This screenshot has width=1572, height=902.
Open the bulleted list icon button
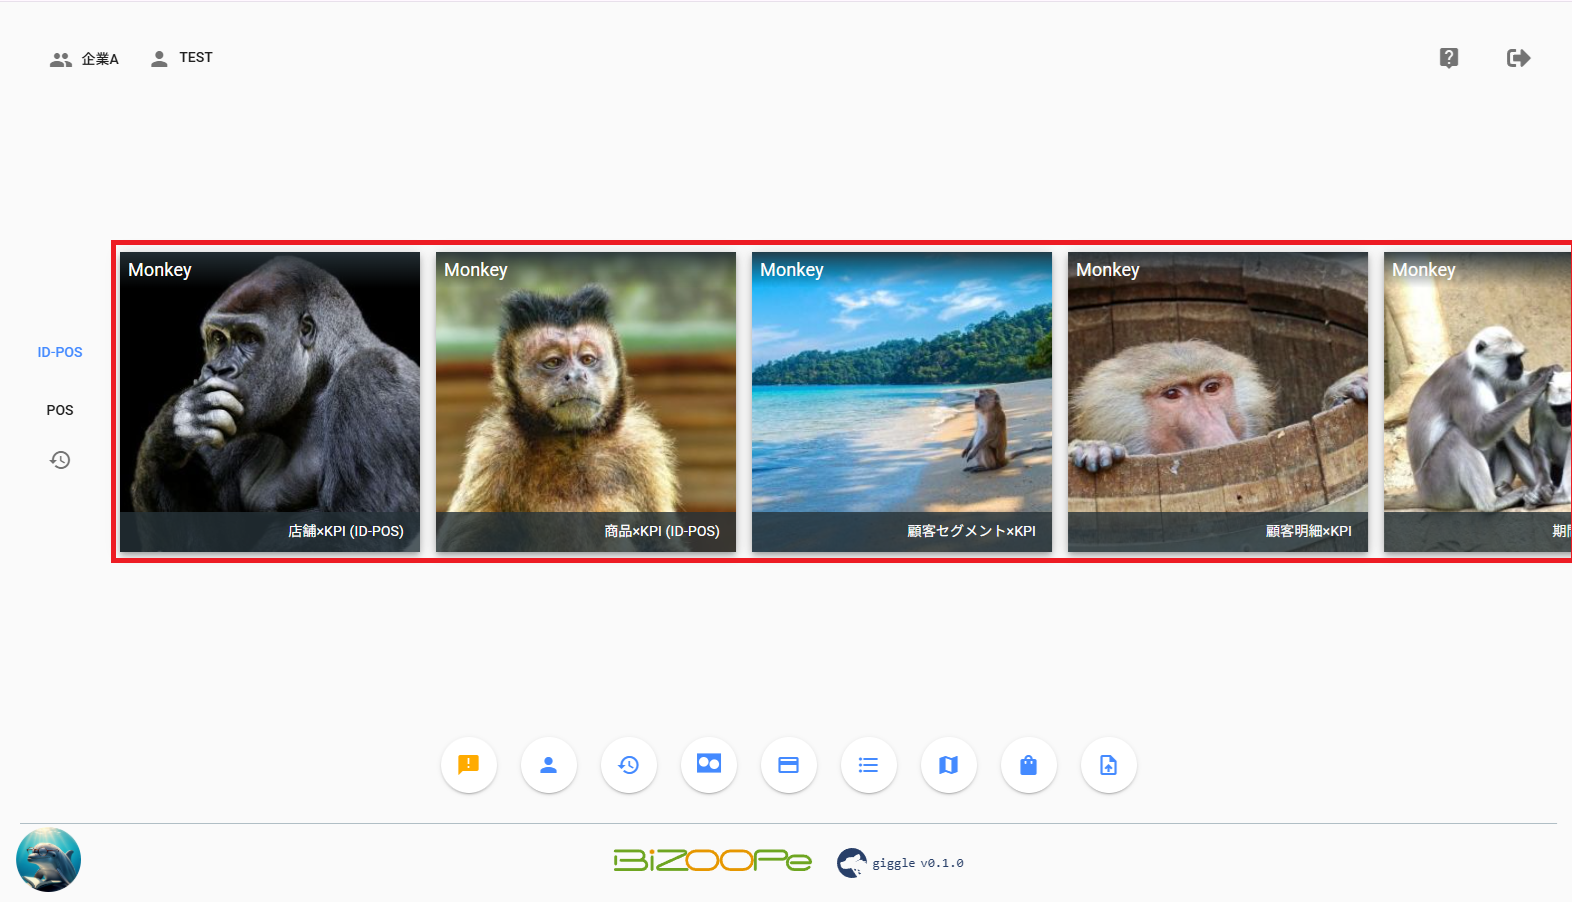coord(868,765)
